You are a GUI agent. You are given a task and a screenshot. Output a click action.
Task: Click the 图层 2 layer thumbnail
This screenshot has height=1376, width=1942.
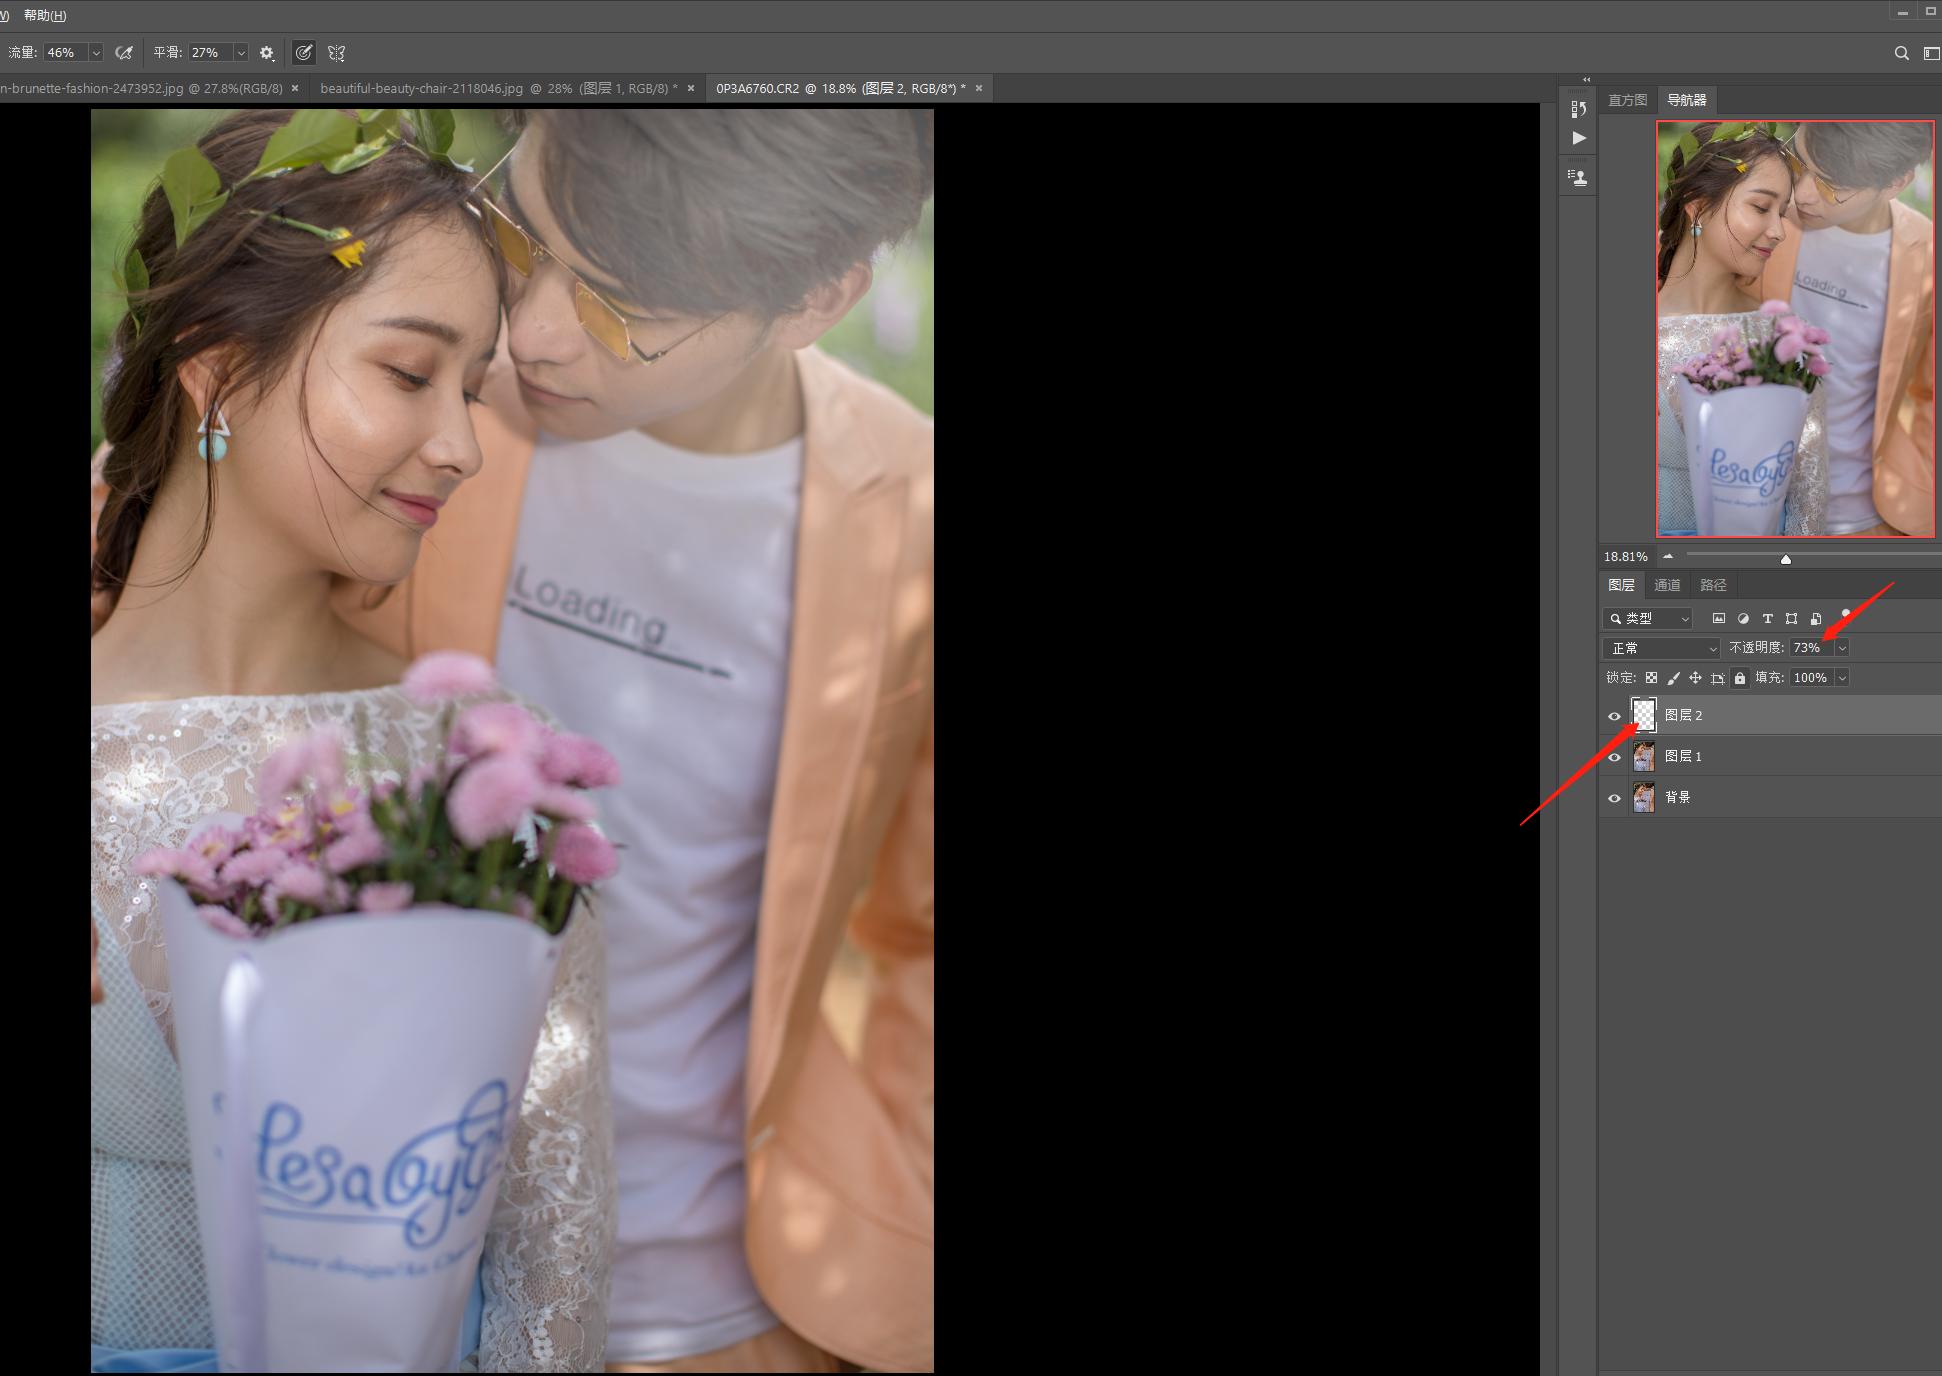point(1644,715)
